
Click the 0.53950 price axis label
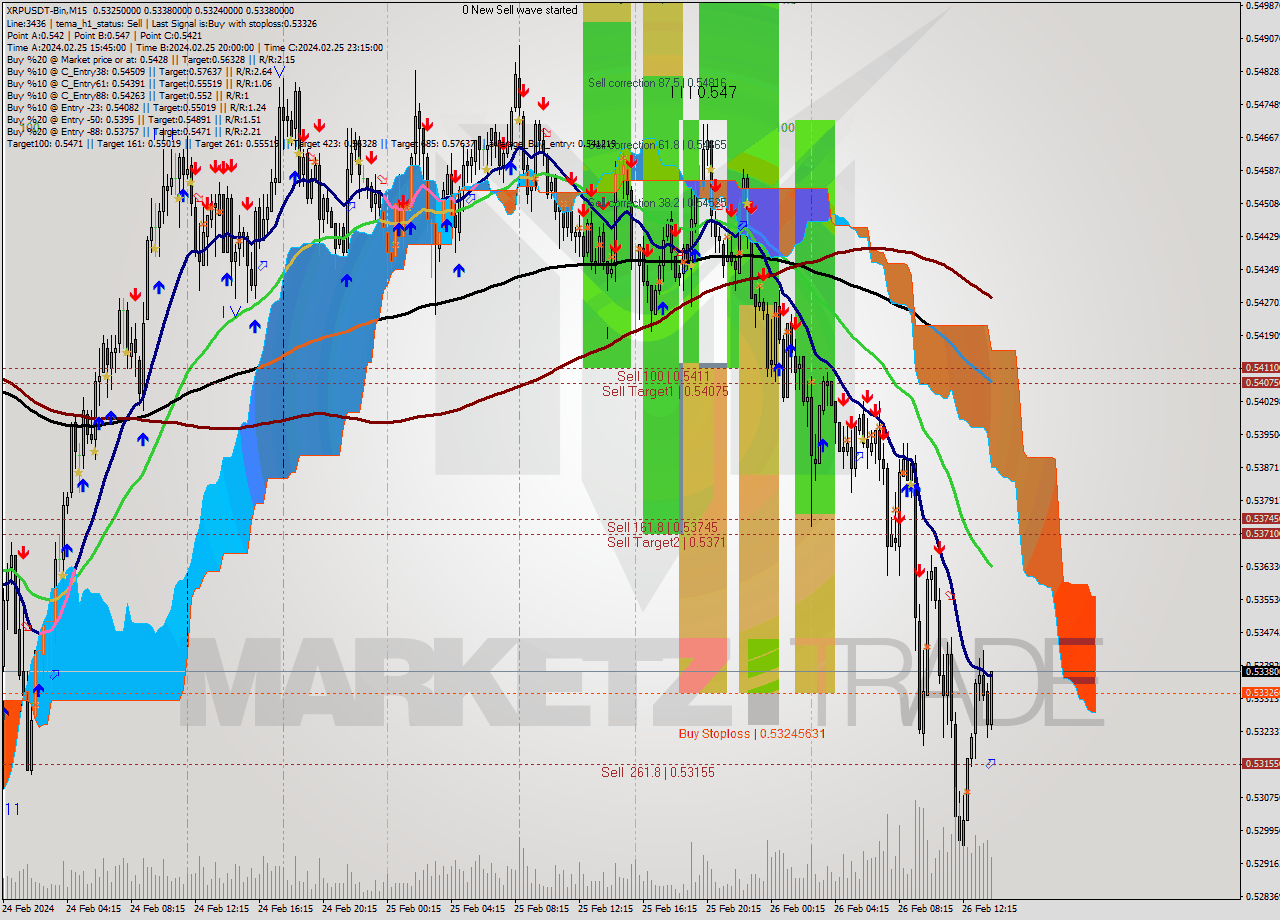(1262, 434)
